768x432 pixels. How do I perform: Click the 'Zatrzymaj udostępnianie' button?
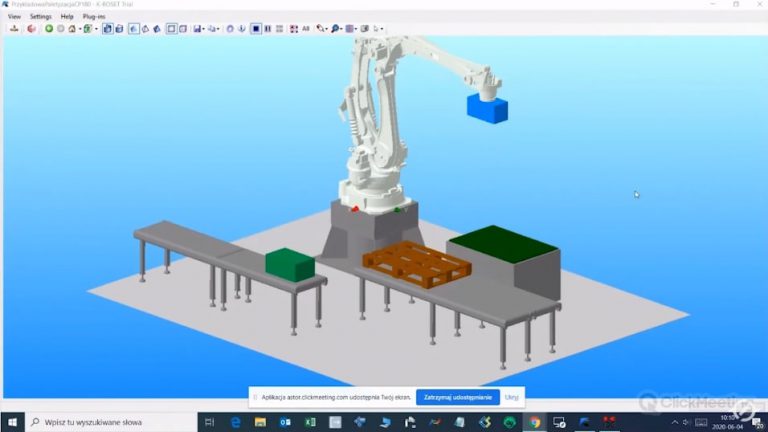point(457,397)
